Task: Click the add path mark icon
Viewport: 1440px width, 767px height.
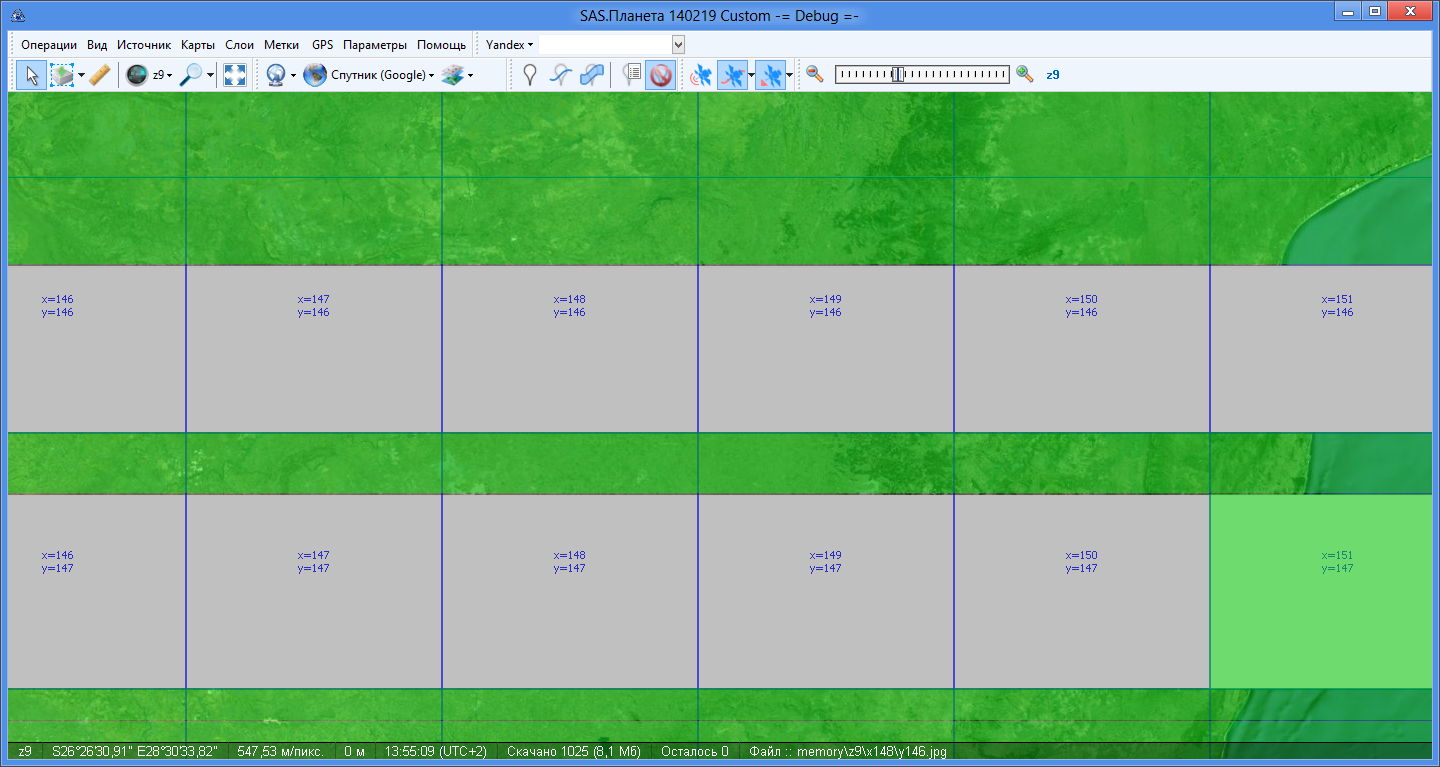Action: click(x=561, y=75)
